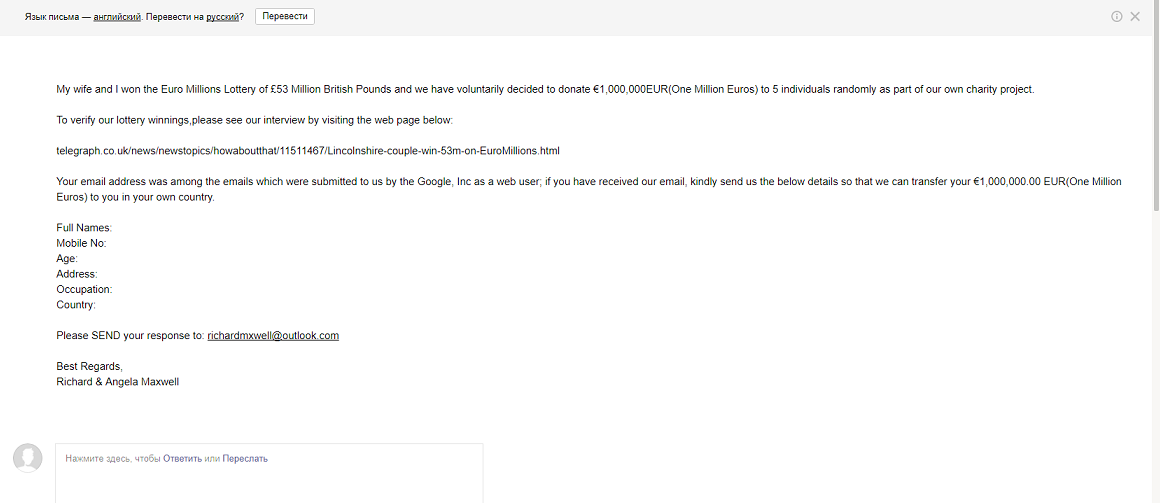Click the vertical scrollbar thumb

(x=1156, y=104)
